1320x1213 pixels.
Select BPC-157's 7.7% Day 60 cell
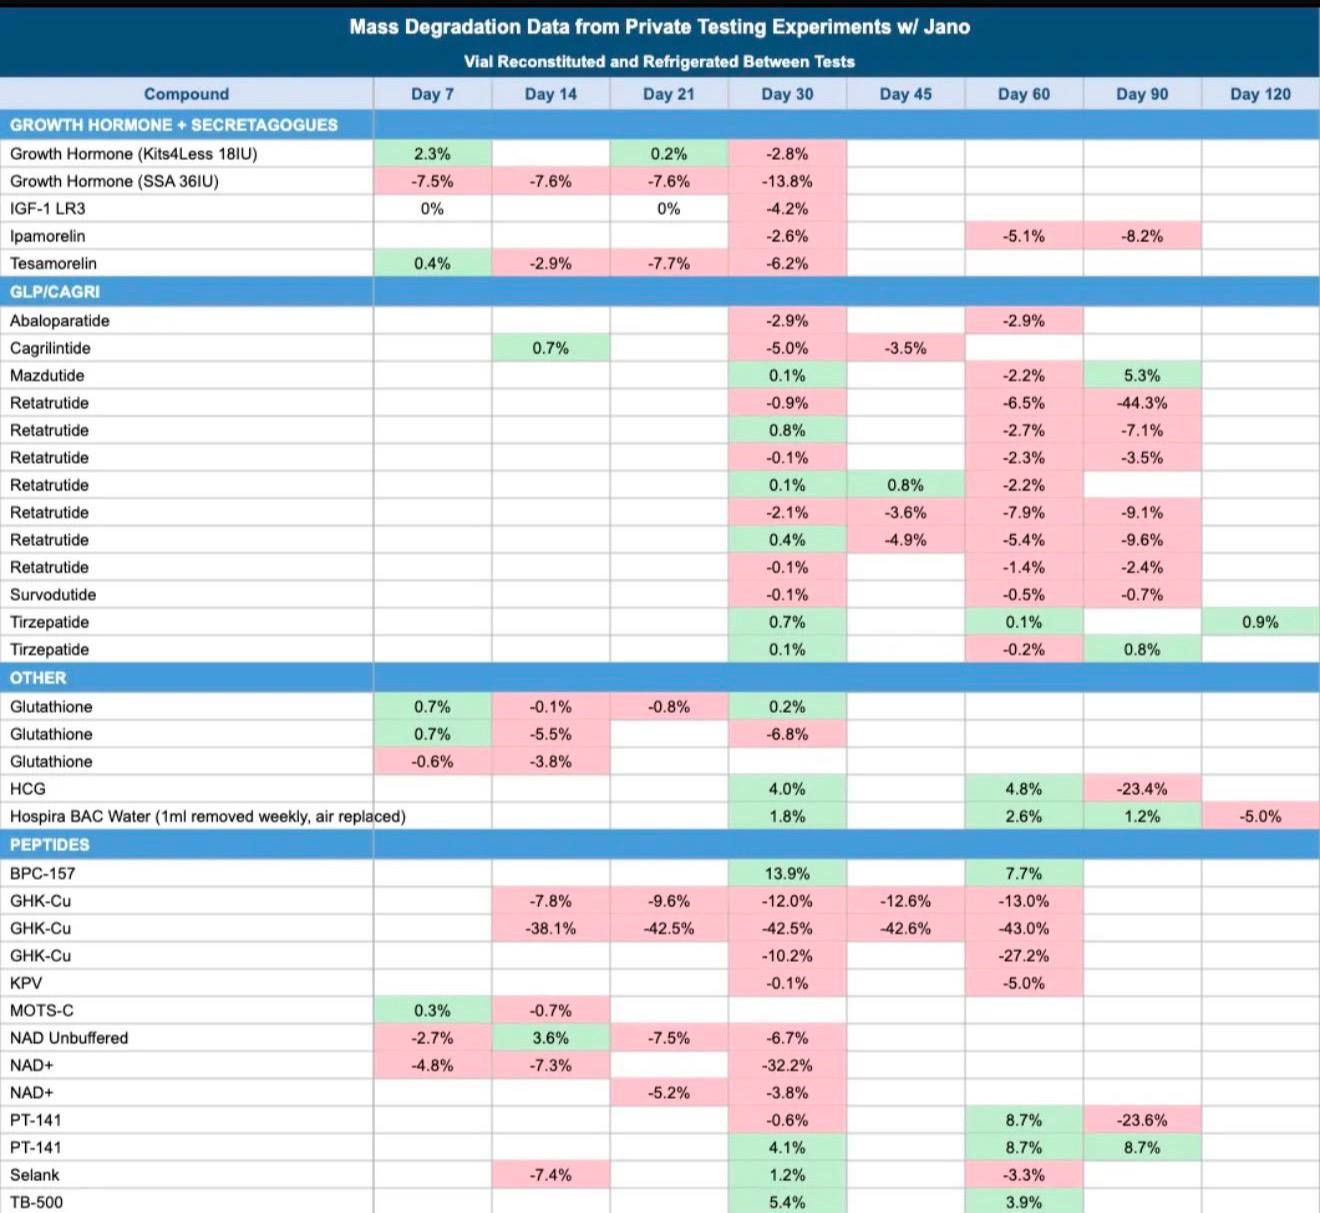tap(1024, 874)
